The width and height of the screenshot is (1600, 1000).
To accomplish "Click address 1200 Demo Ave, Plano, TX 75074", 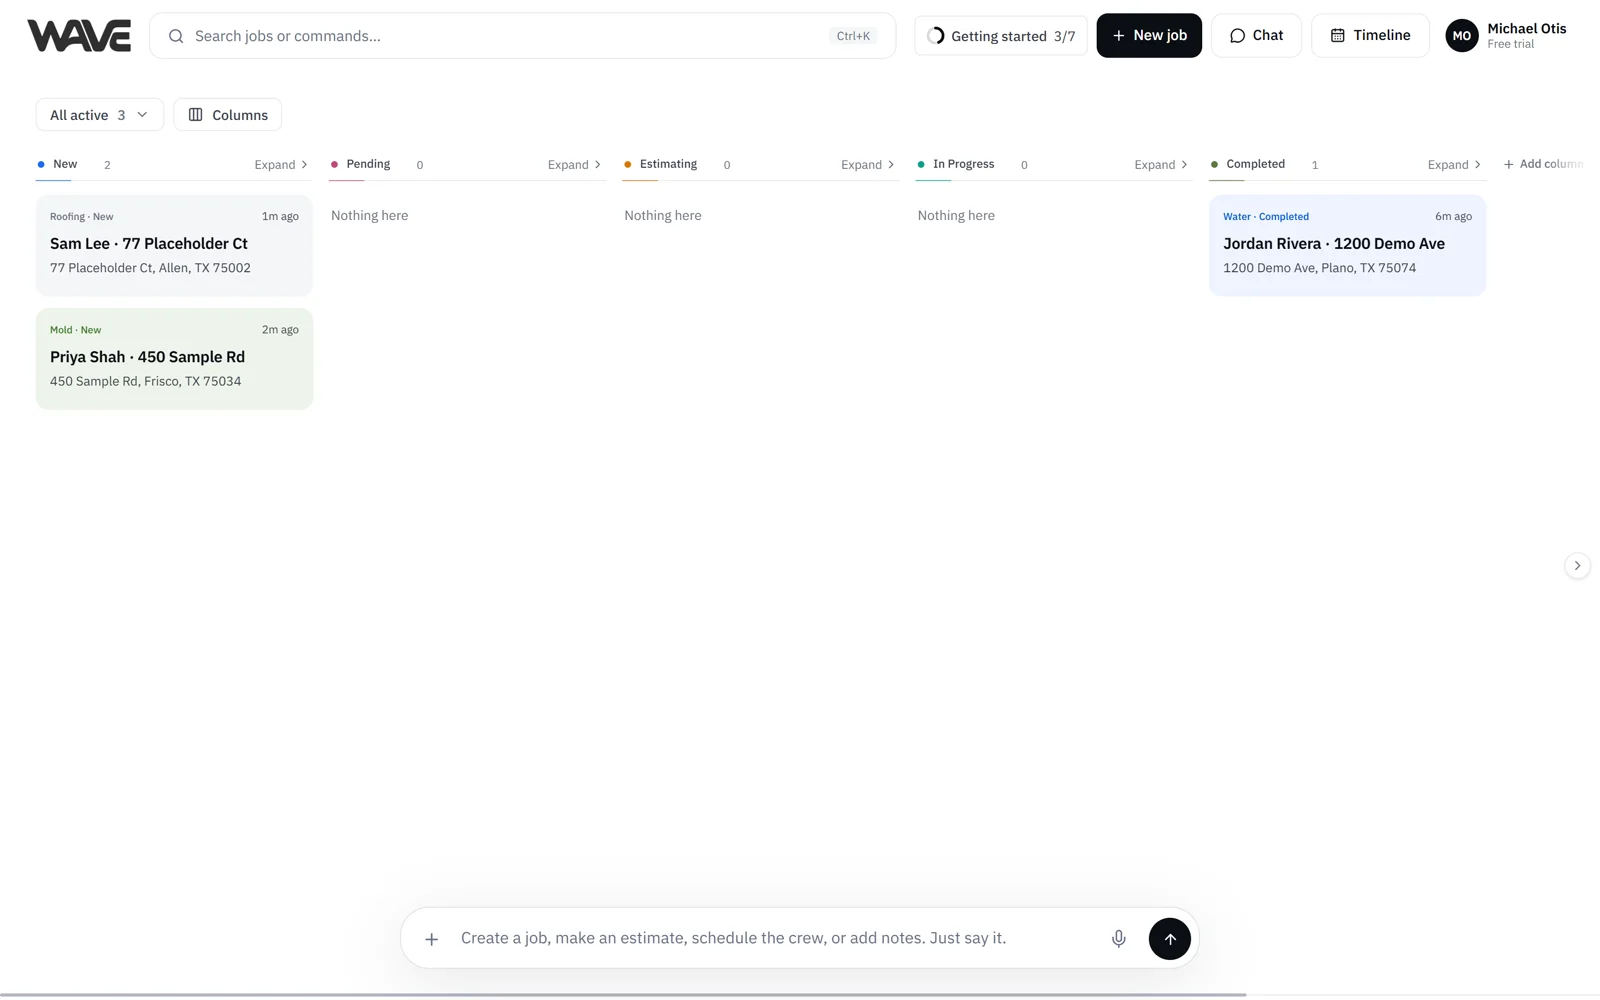I will pos(1319,268).
